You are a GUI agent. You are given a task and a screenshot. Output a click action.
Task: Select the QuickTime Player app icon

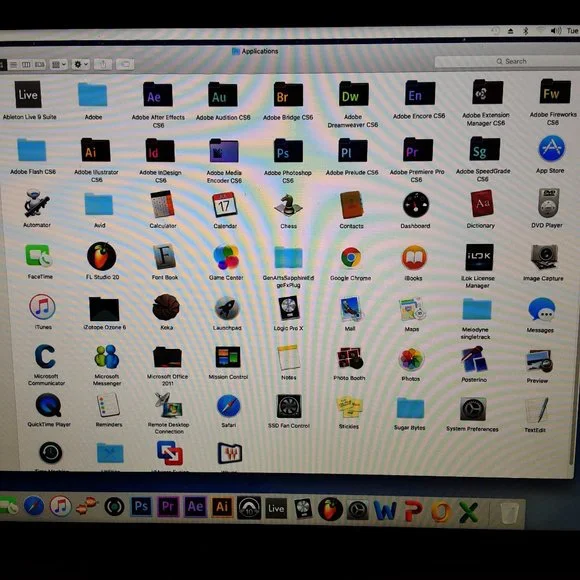point(48,406)
